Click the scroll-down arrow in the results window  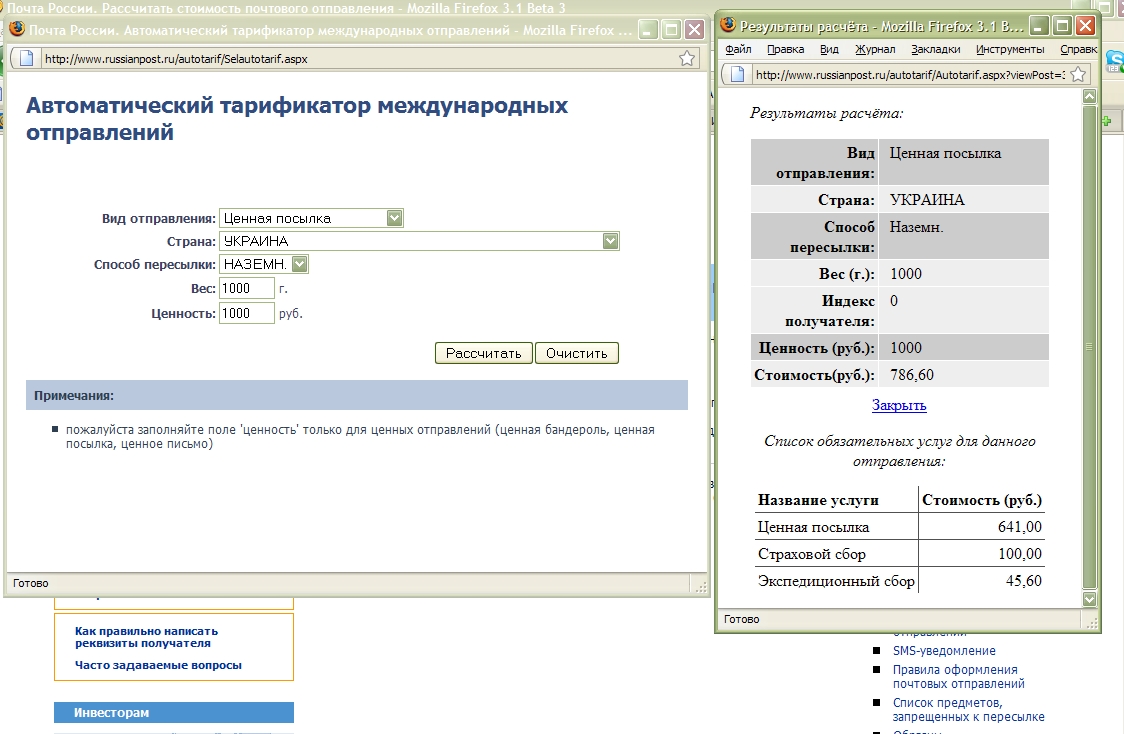[1090, 598]
